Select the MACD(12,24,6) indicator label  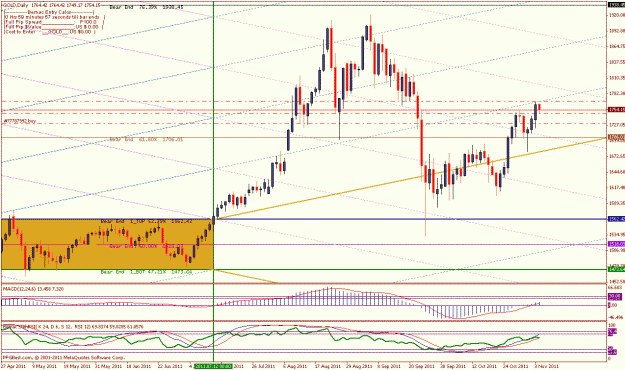[33, 289]
